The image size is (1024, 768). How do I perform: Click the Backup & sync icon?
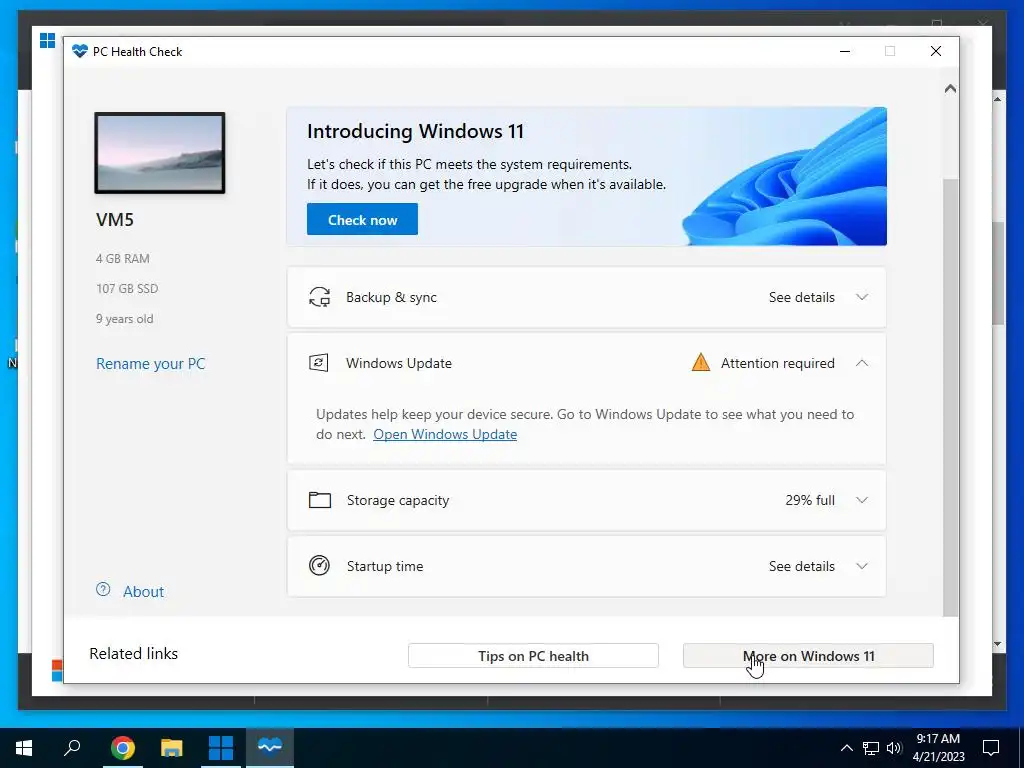pos(319,297)
